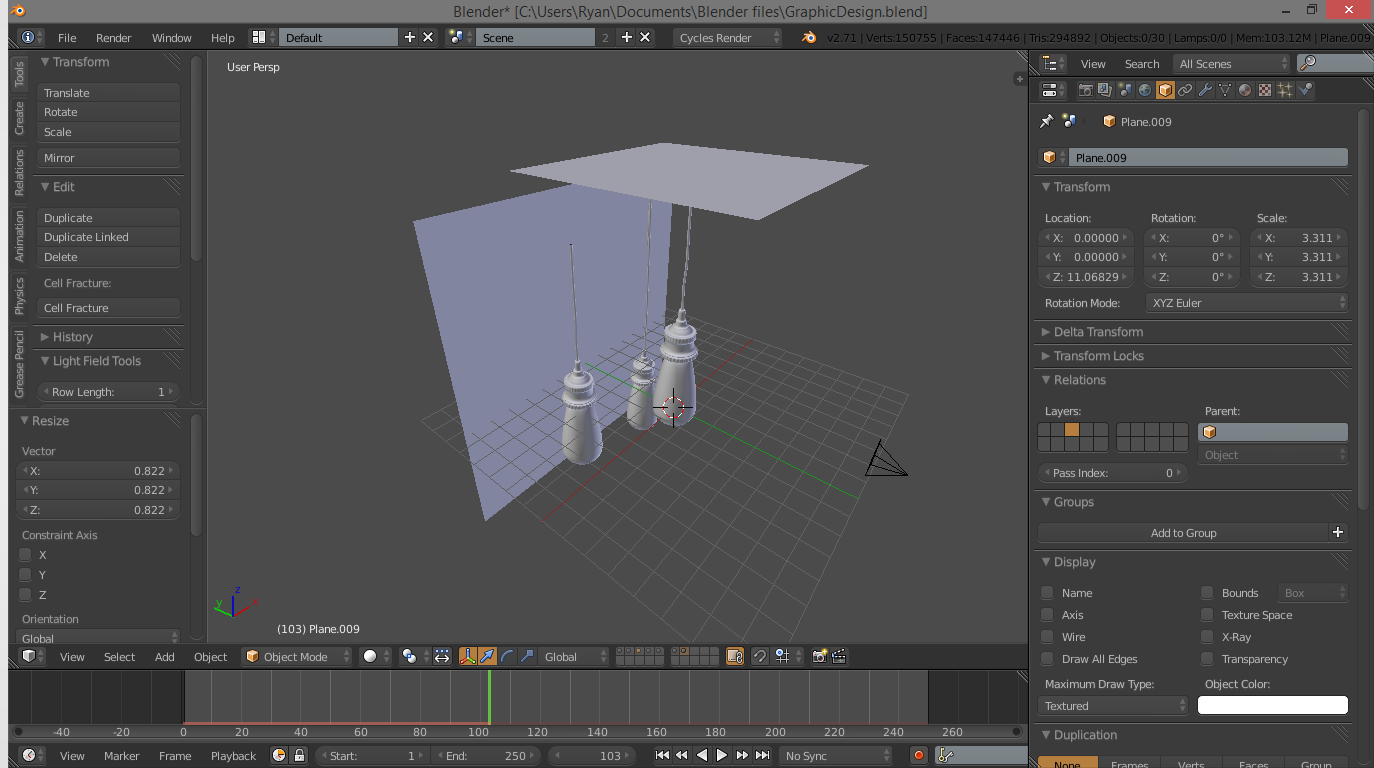Switch to the Create tool shelf tab
Screen dimensions: 1374x768
pos(19,118)
